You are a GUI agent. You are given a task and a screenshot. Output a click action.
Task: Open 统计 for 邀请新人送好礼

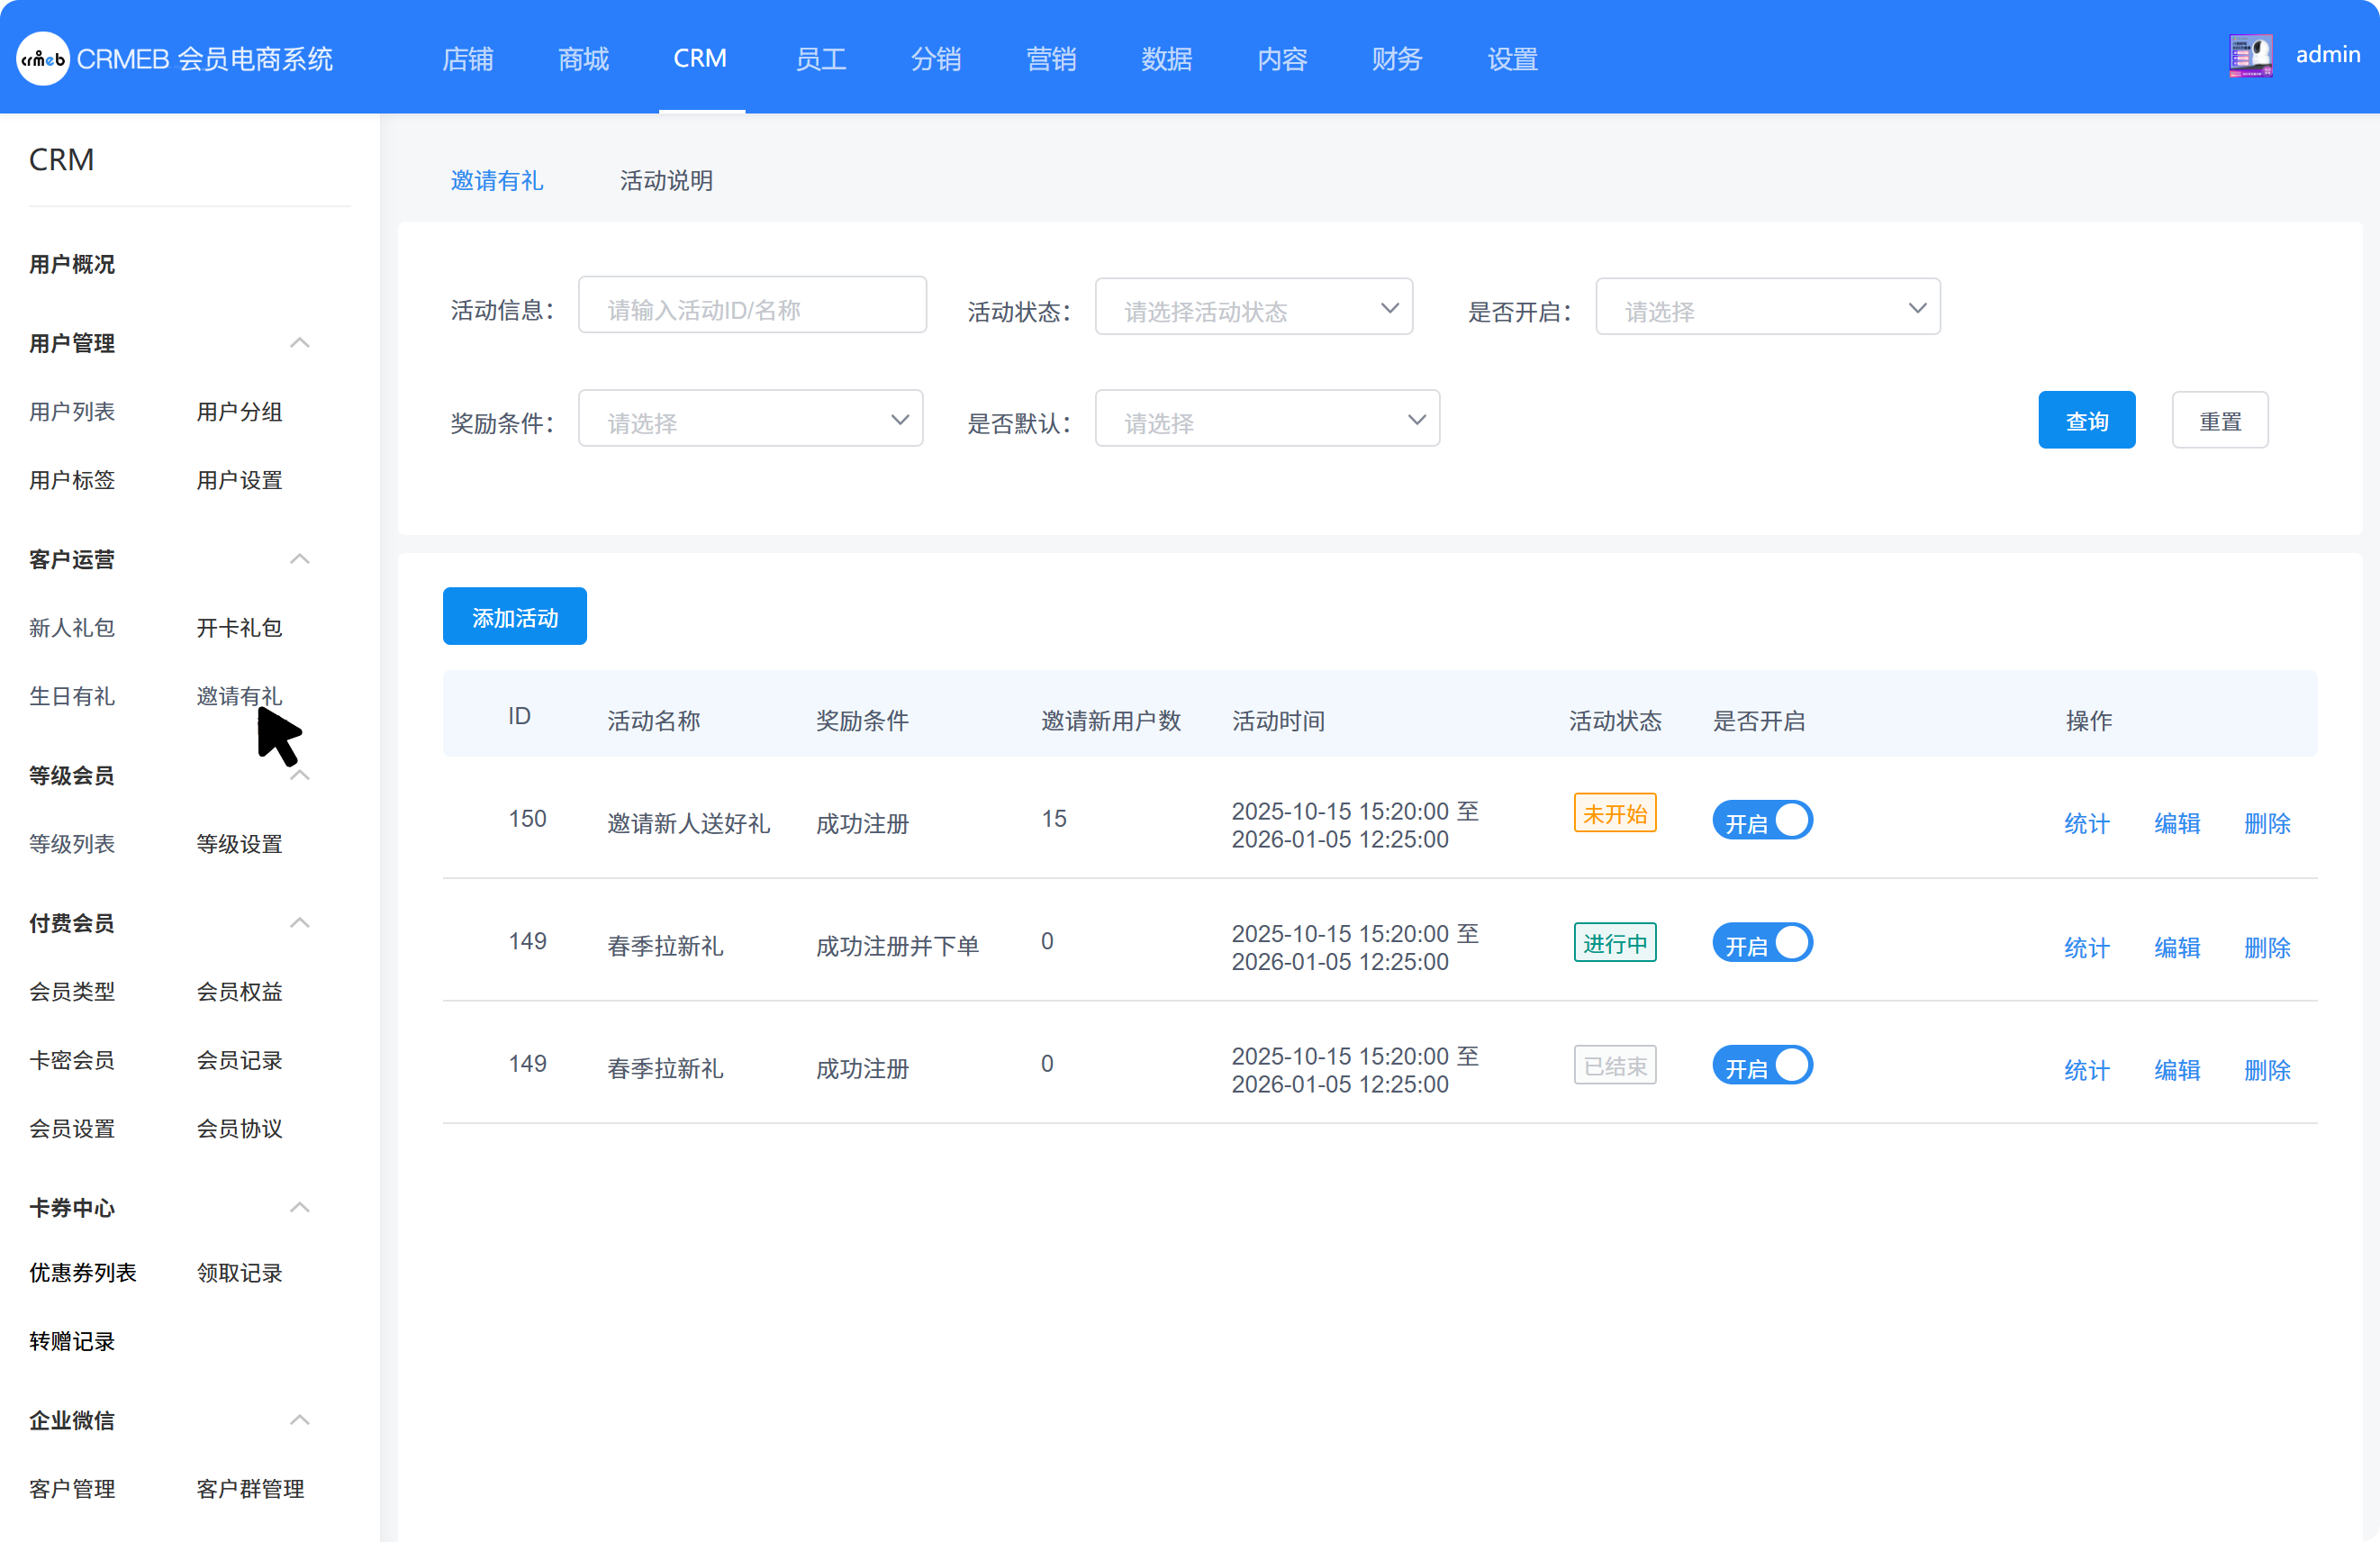[x=2087, y=824]
